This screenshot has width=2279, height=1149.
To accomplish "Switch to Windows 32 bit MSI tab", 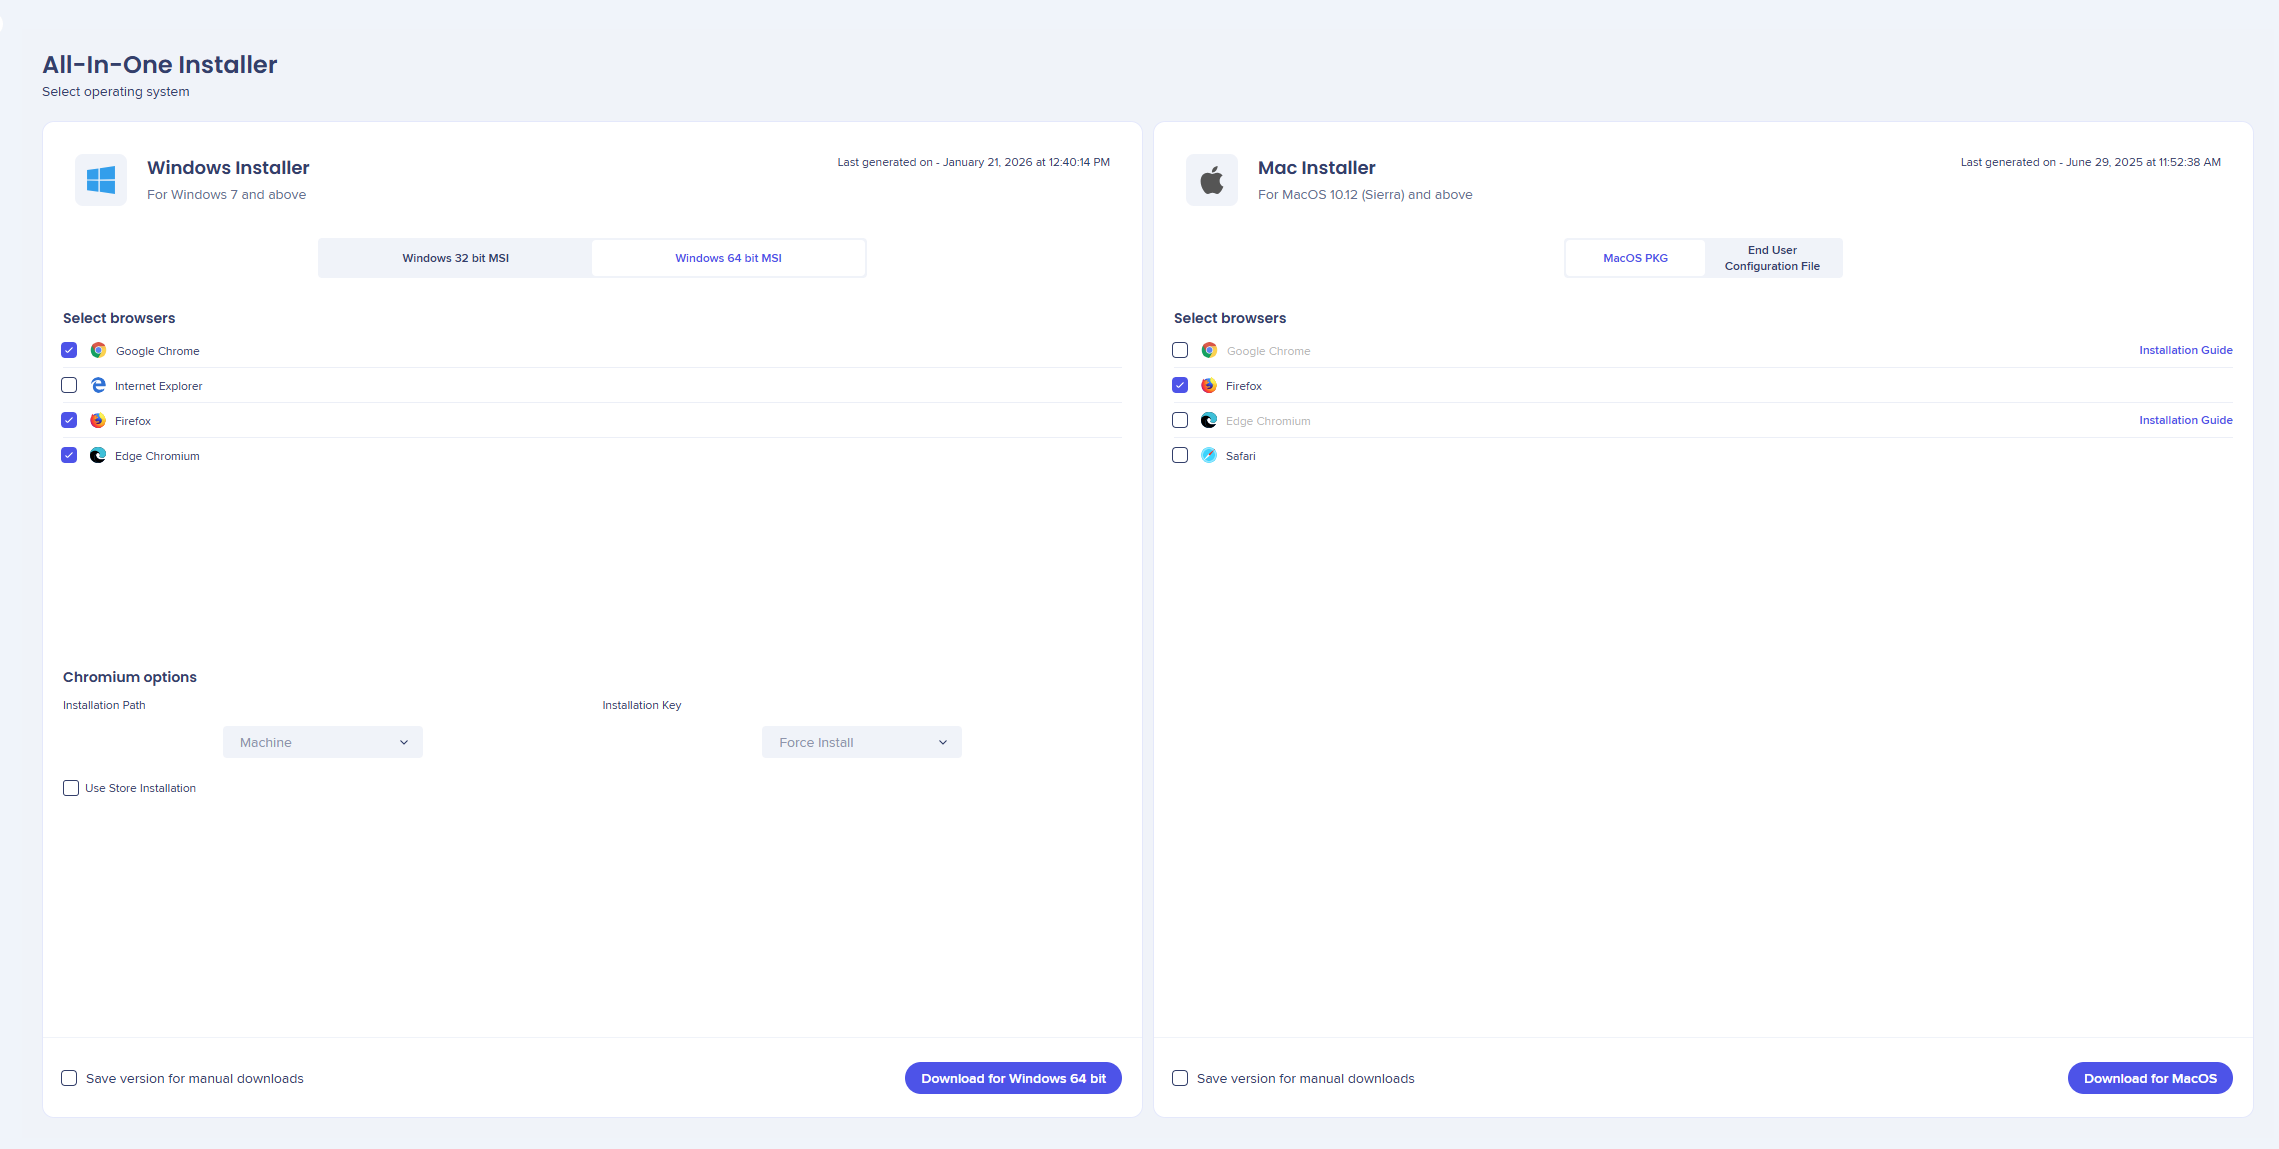I will pyautogui.click(x=456, y=258).
